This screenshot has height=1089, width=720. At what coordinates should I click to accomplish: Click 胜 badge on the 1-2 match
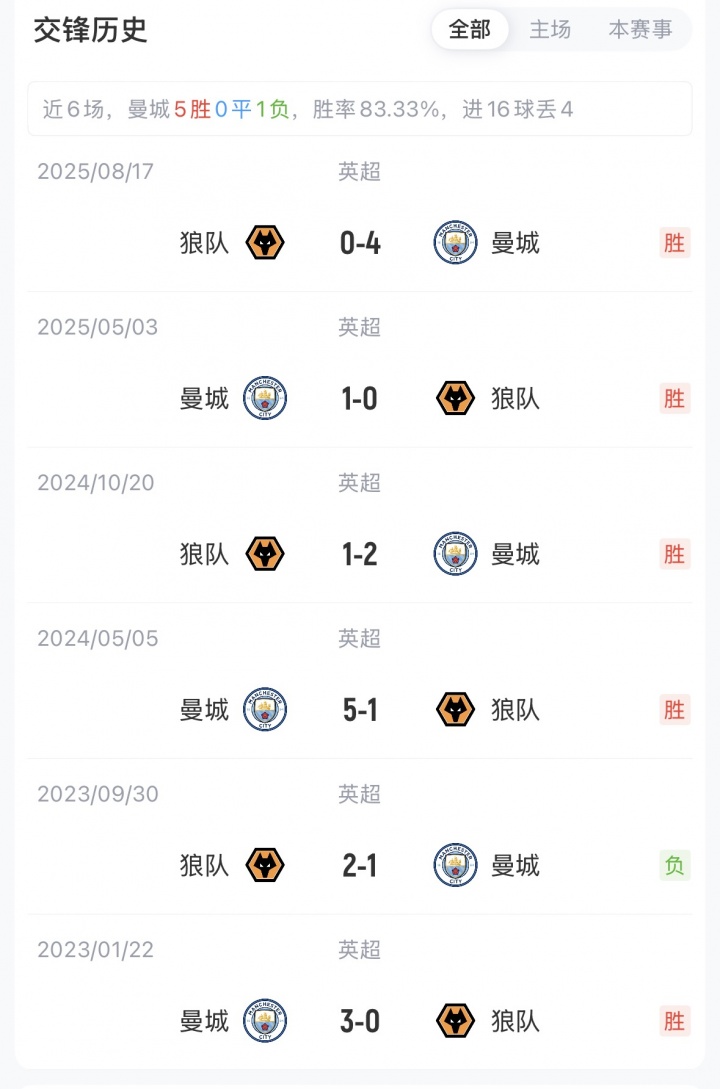tap(675, 554)
